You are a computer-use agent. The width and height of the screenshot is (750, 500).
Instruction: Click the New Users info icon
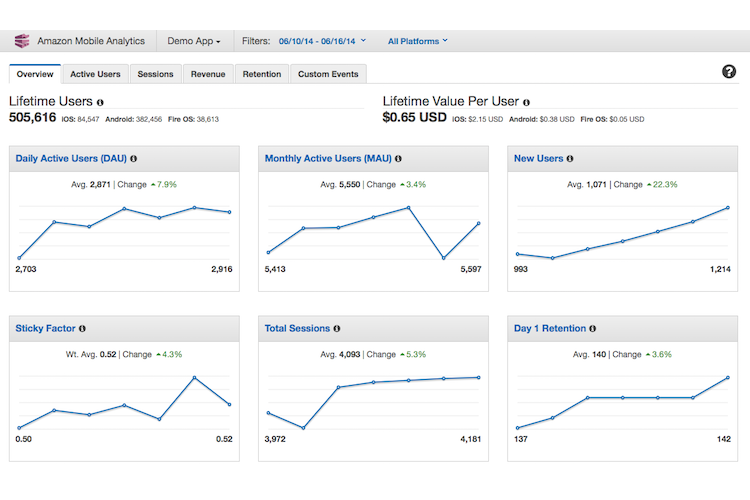(570, 158)
